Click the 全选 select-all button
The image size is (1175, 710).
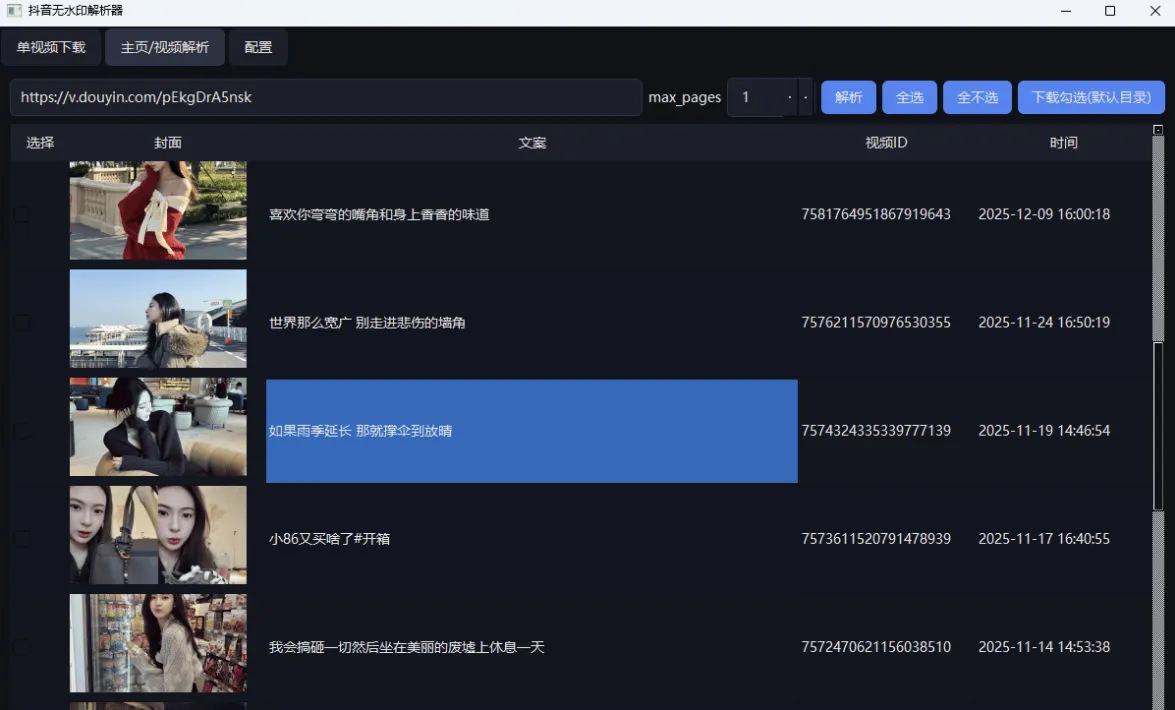(909, 97)
